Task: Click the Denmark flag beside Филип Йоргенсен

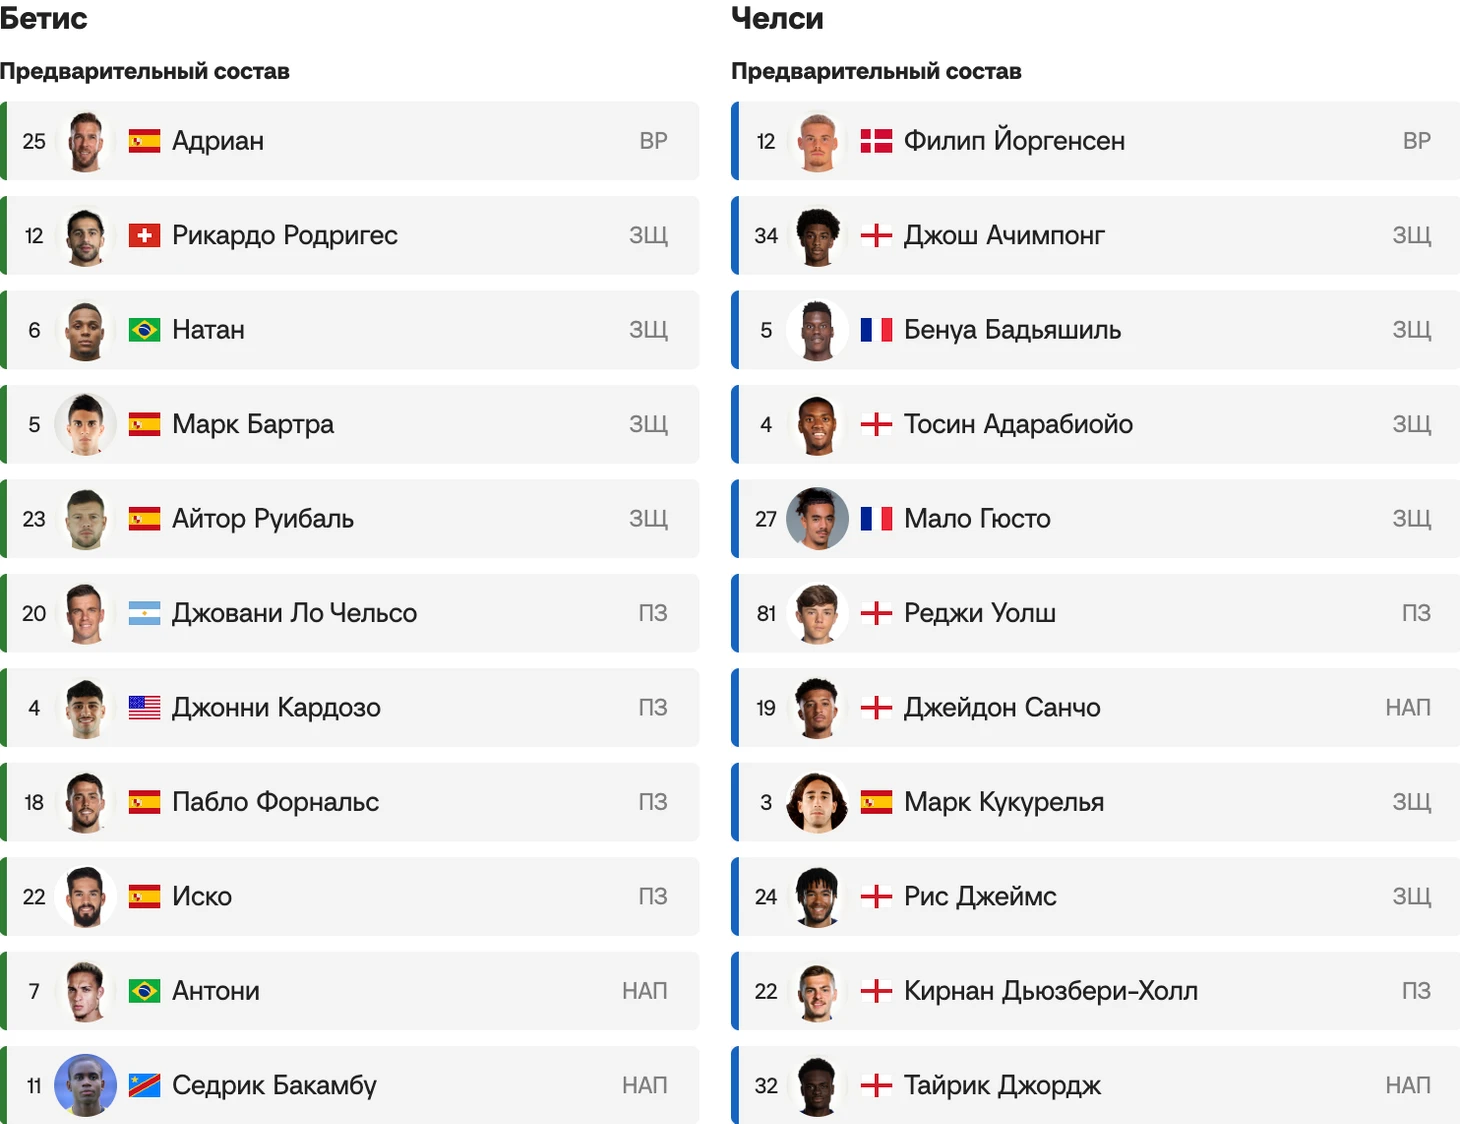Action: coord(876,141)
